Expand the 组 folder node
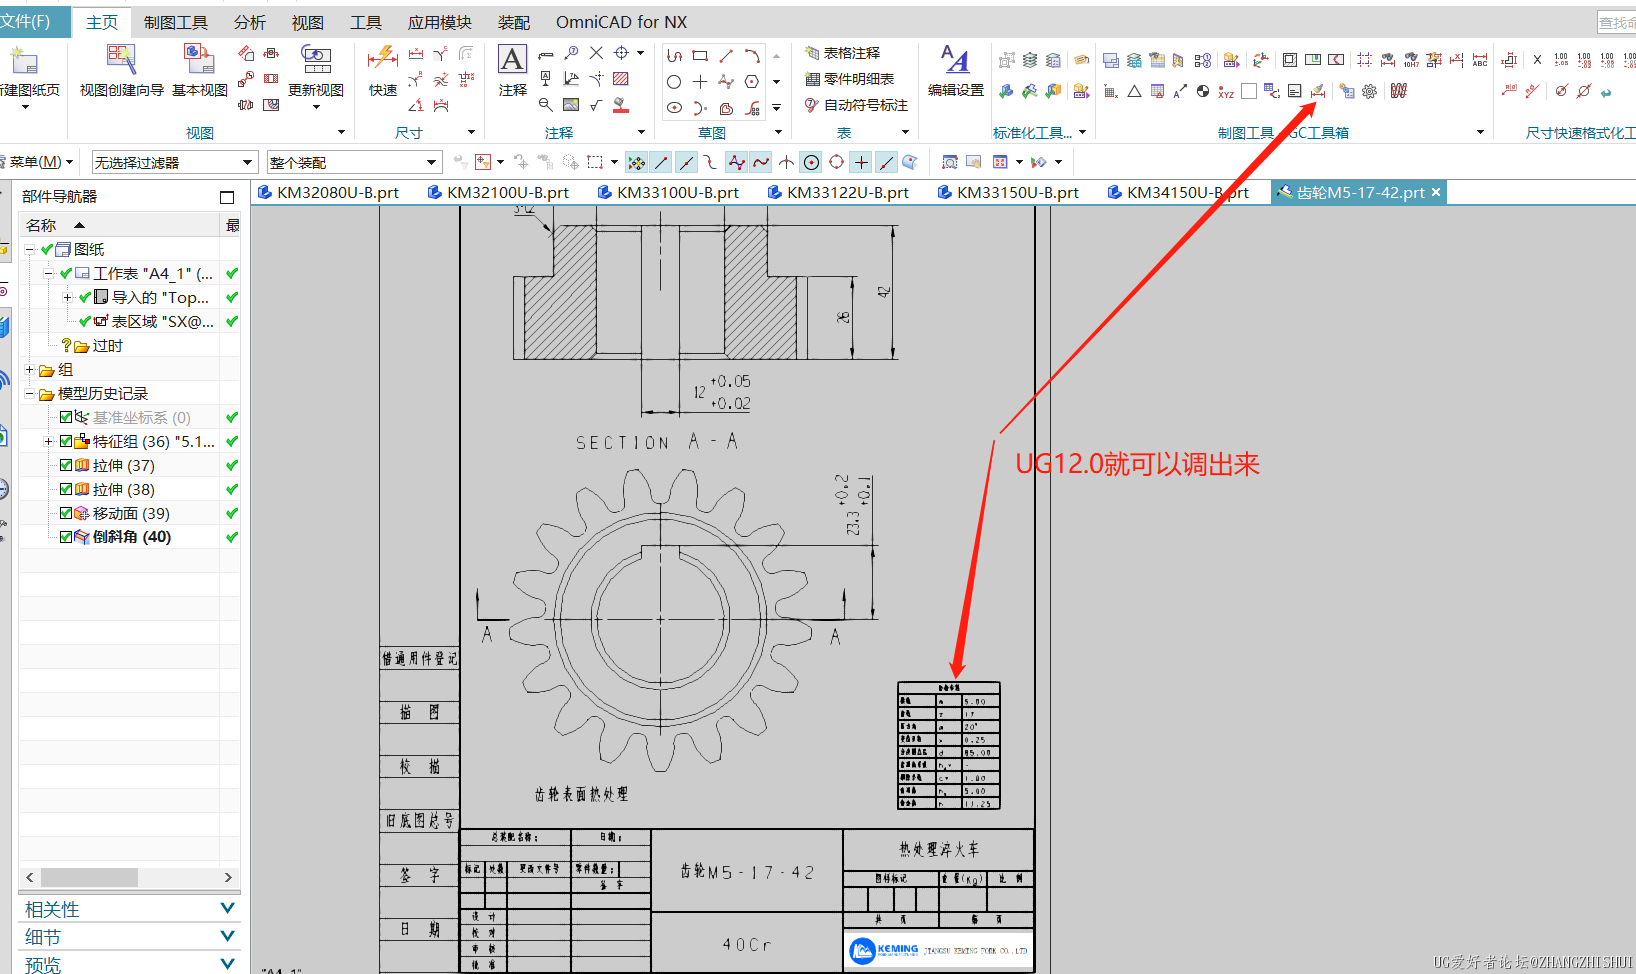Screen dimensions: 1636x974 pos(30,369)
